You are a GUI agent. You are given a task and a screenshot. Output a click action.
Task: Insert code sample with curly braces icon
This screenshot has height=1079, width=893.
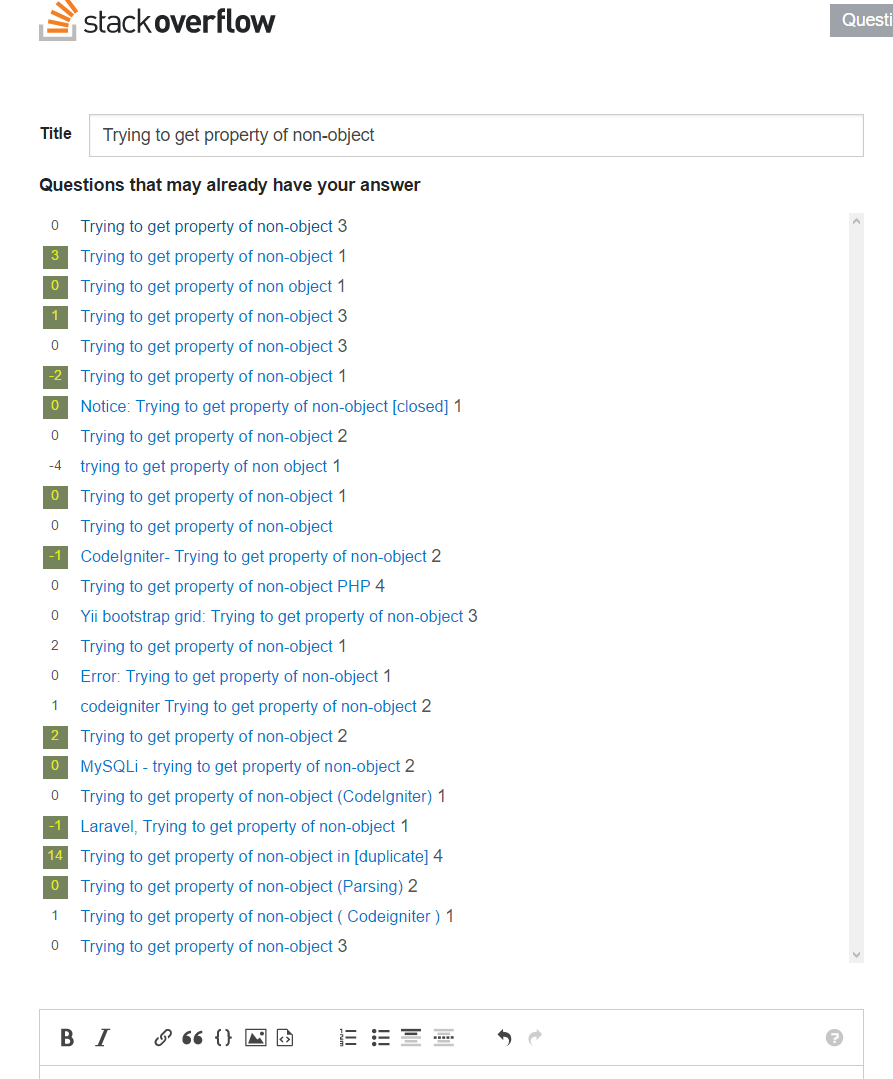click(224, 1038)
